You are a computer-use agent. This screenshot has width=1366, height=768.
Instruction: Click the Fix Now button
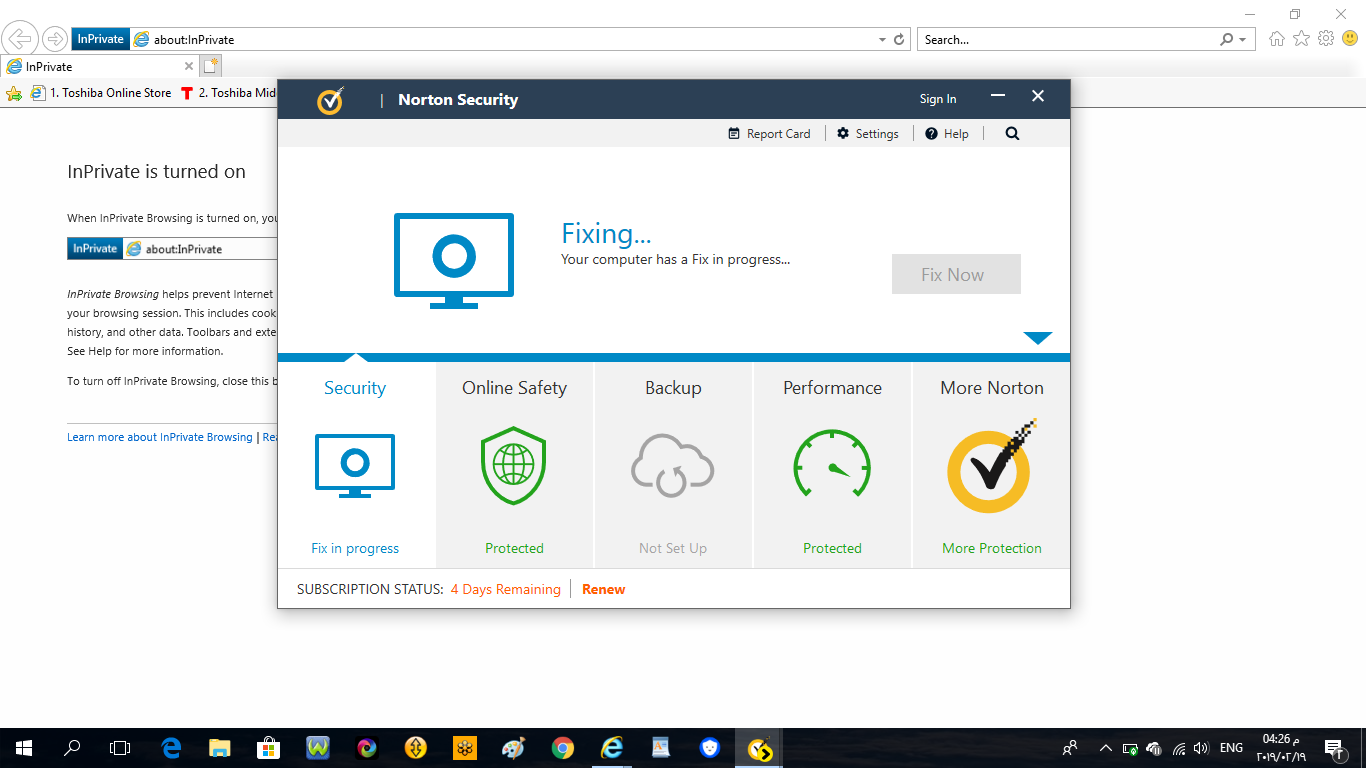point(956,274)
